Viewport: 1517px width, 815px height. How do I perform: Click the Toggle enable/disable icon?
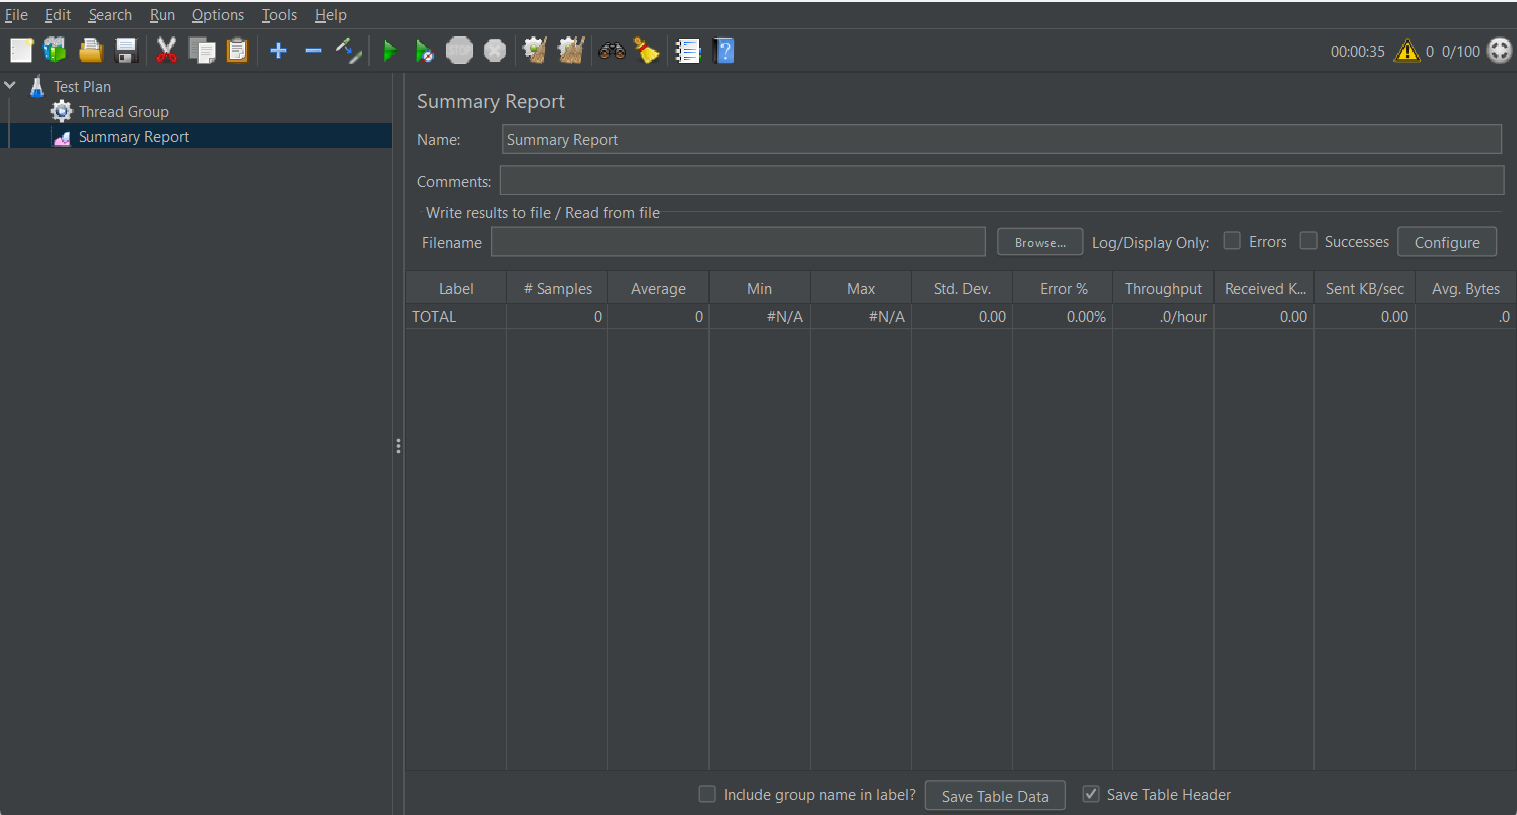[348, 50]
